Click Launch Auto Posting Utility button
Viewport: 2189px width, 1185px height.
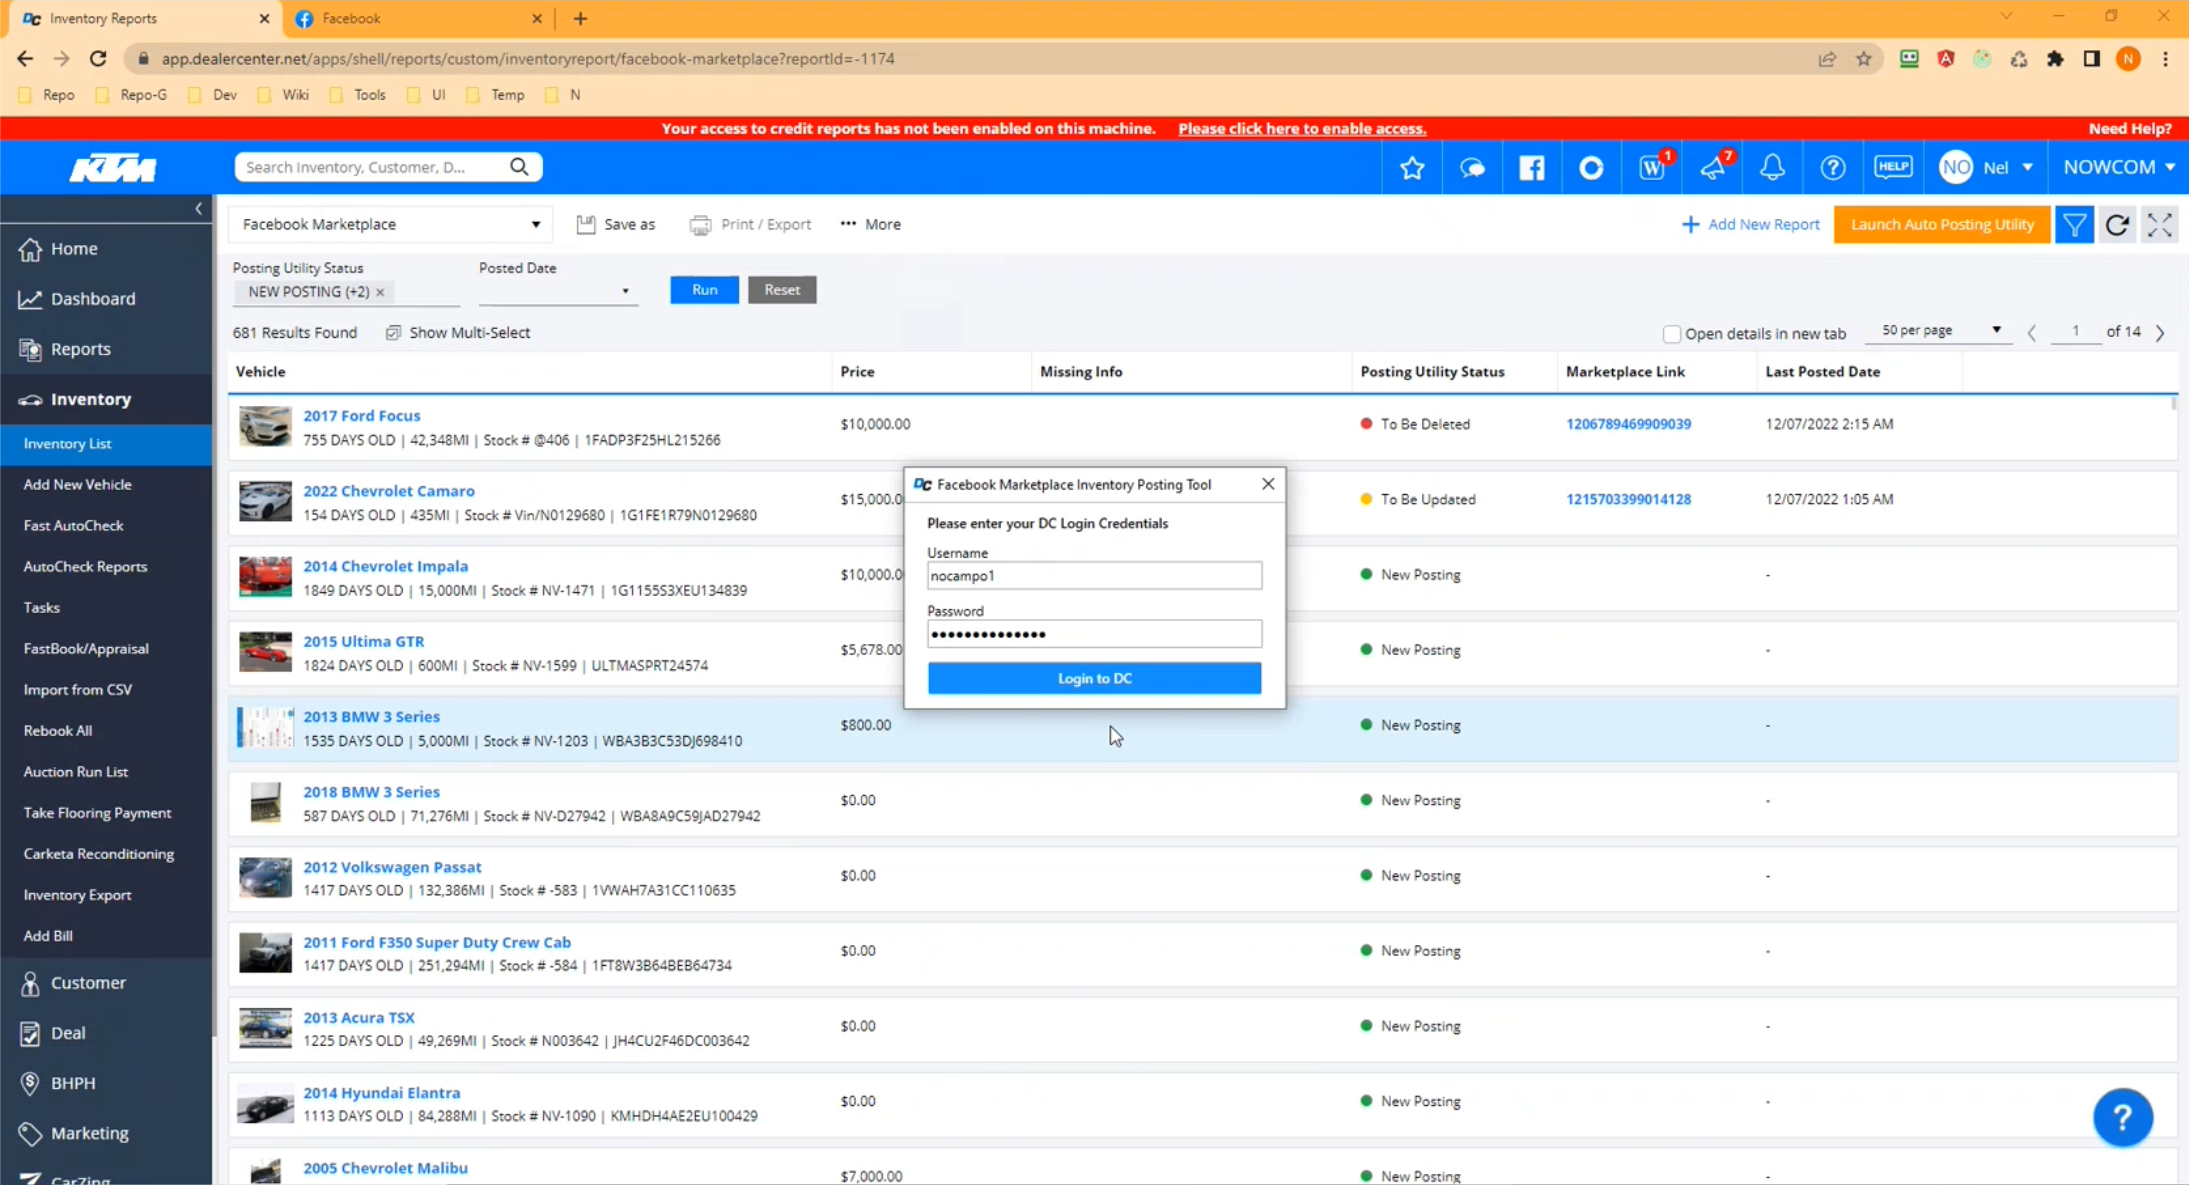1941,224
